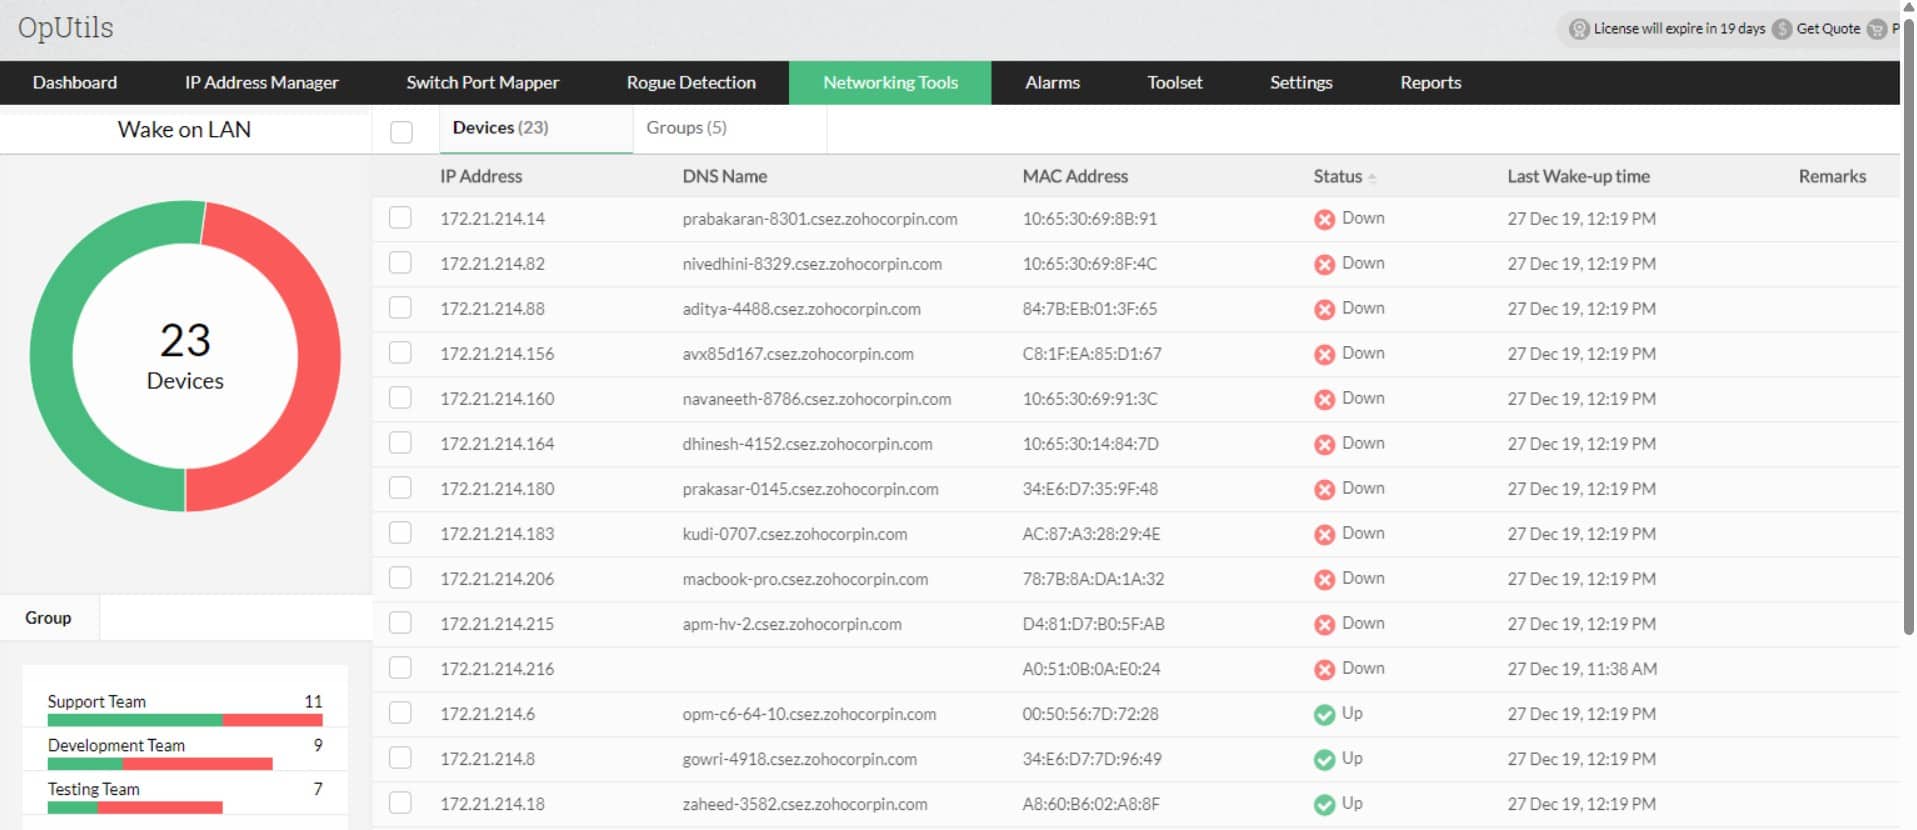Click the Get Quote dollar icon
This screenshot has width=1917, height=830.
(x=1782, y=29)
